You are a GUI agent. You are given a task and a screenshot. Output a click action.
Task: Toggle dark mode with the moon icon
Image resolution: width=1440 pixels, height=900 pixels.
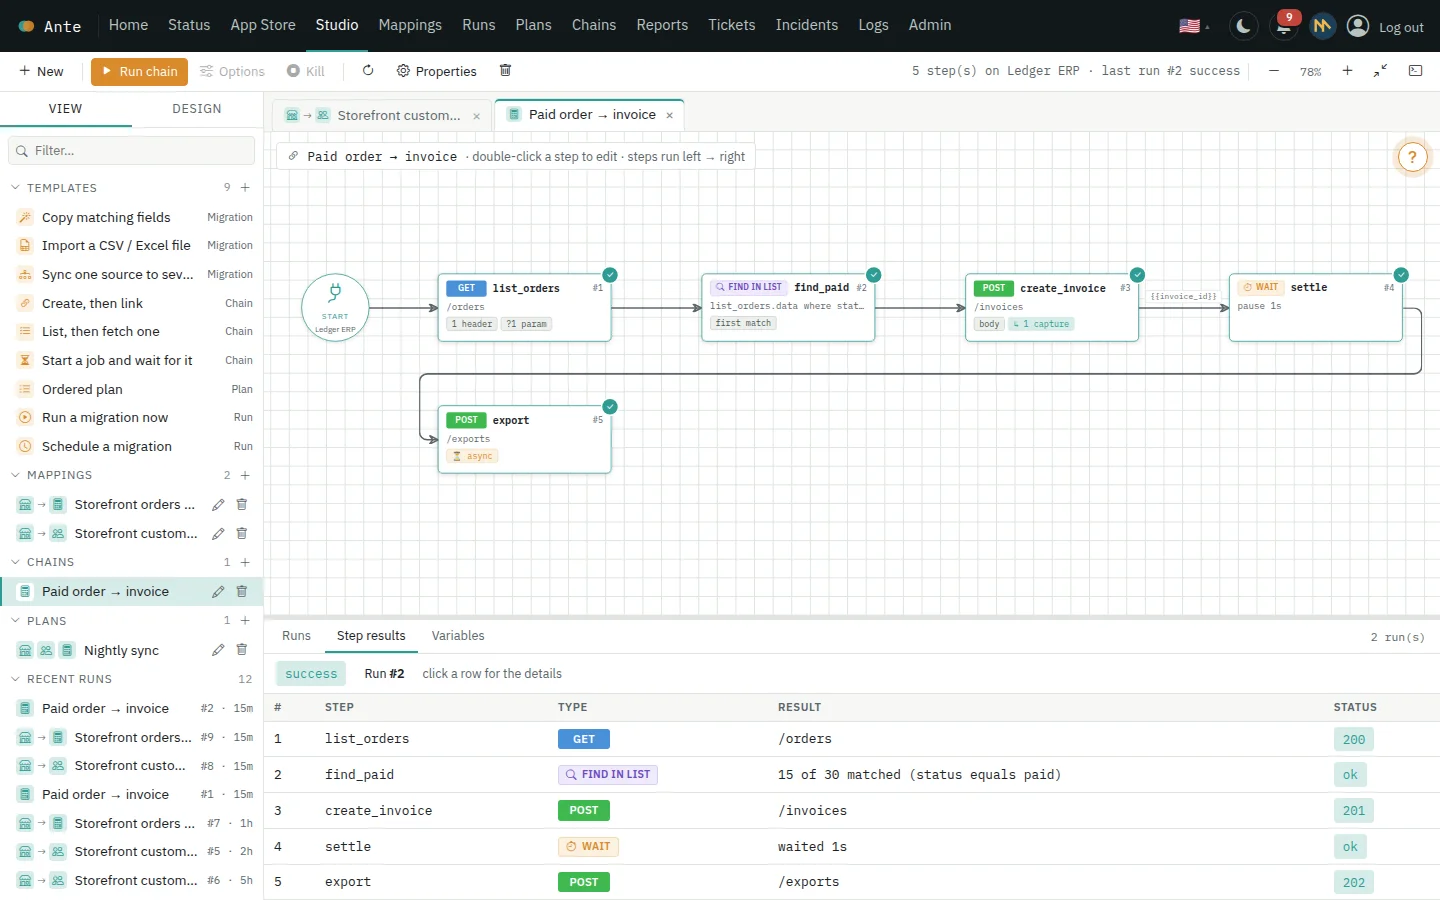coord(1244,26)
